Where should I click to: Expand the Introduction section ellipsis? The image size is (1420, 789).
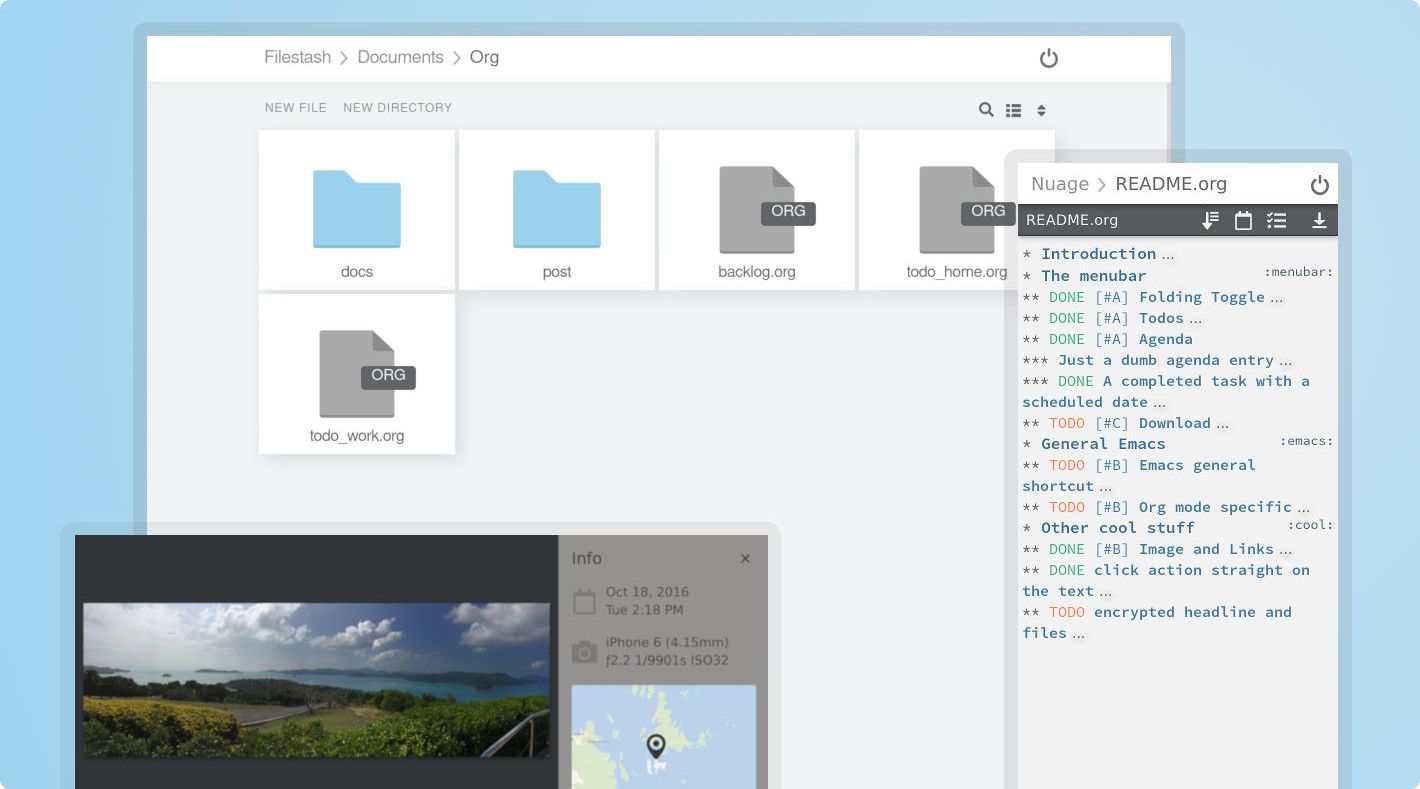coord(1166,253)
